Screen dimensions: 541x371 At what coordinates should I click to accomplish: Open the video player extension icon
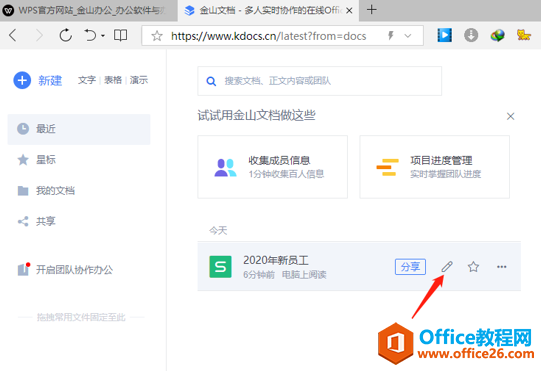click(444, 35)
